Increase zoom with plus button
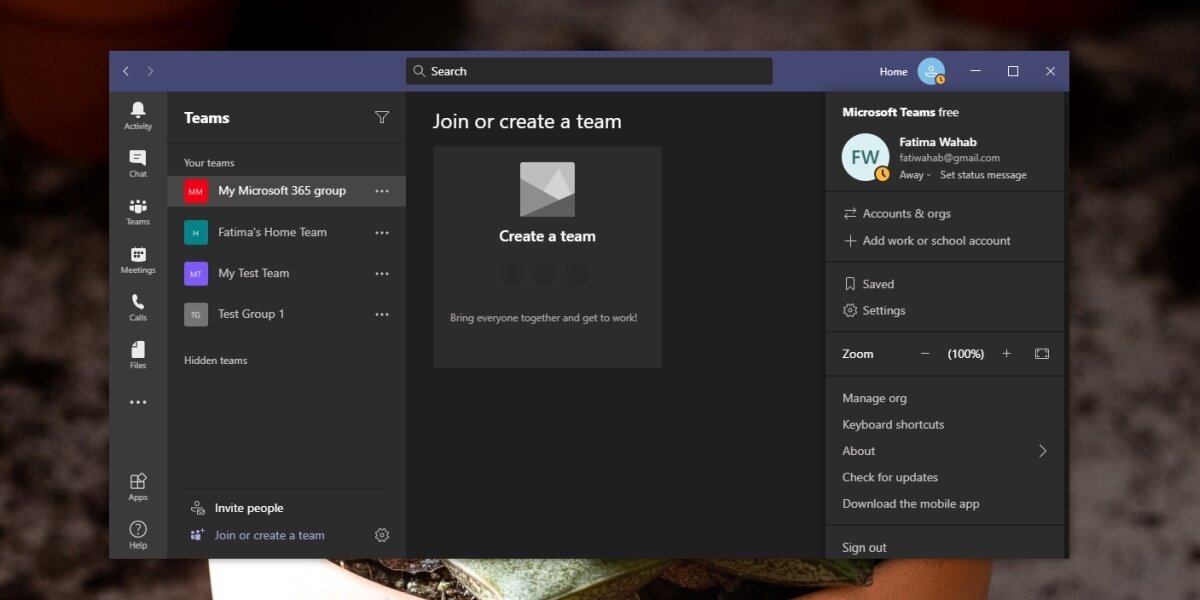Viewport: 1200px width, 600px height. [1007, 354]
